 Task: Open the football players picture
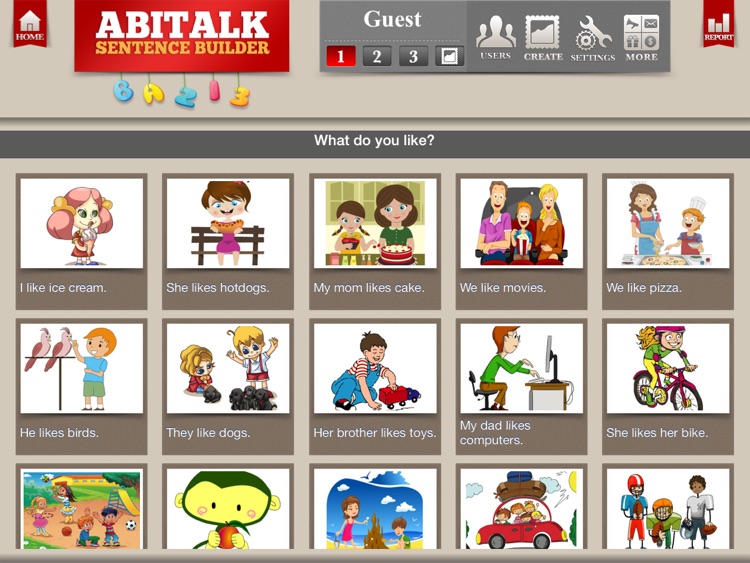(x=668, y=509)
